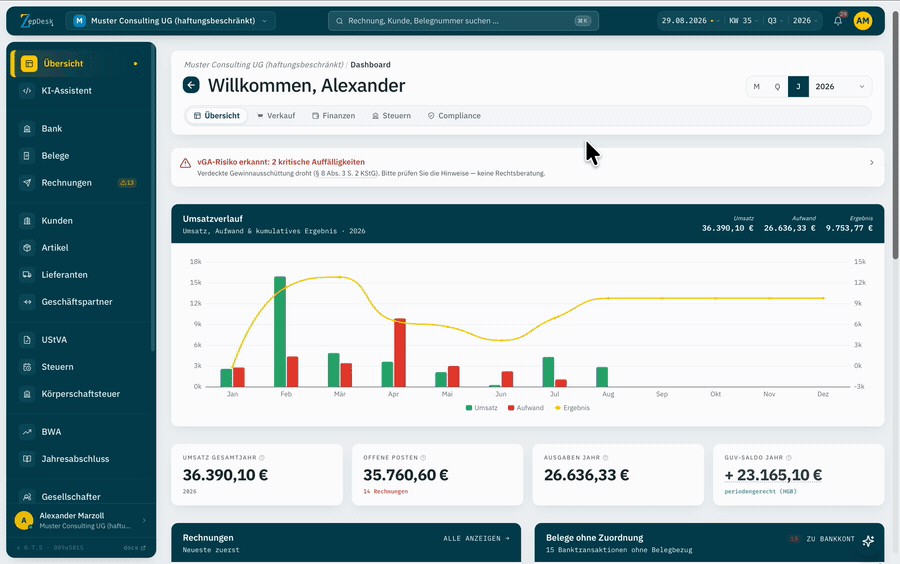The width and height of the screenshot is (900, 564).
Task: Click the Bank building icon in sidebar
Action: pos(27,129)
